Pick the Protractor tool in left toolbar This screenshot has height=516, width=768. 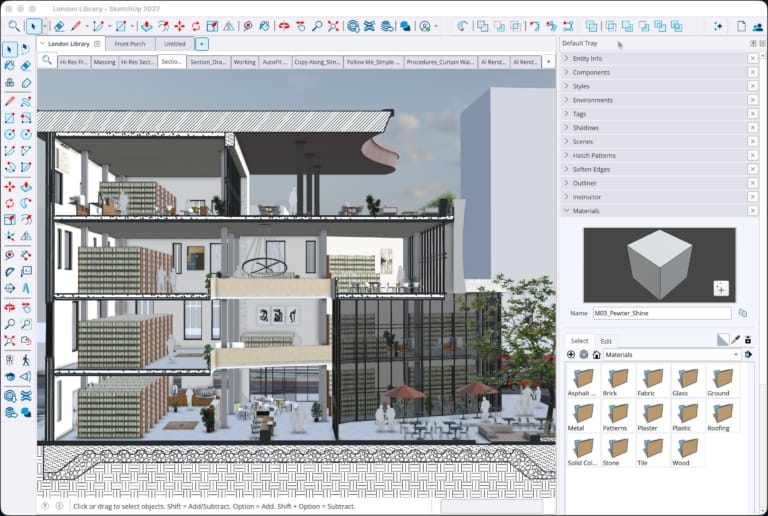pyautogui.click(x=9, y=271)
